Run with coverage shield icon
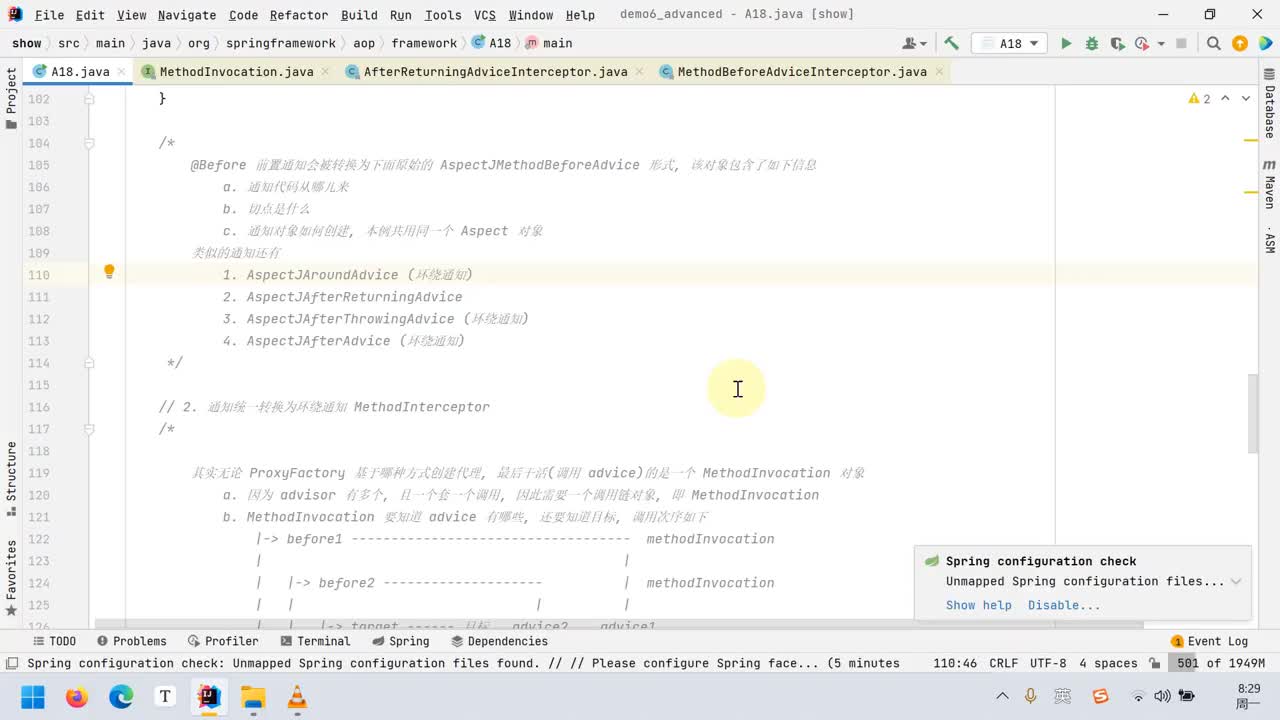This screenshot has width=1280, height=720. click(1116, 43)
